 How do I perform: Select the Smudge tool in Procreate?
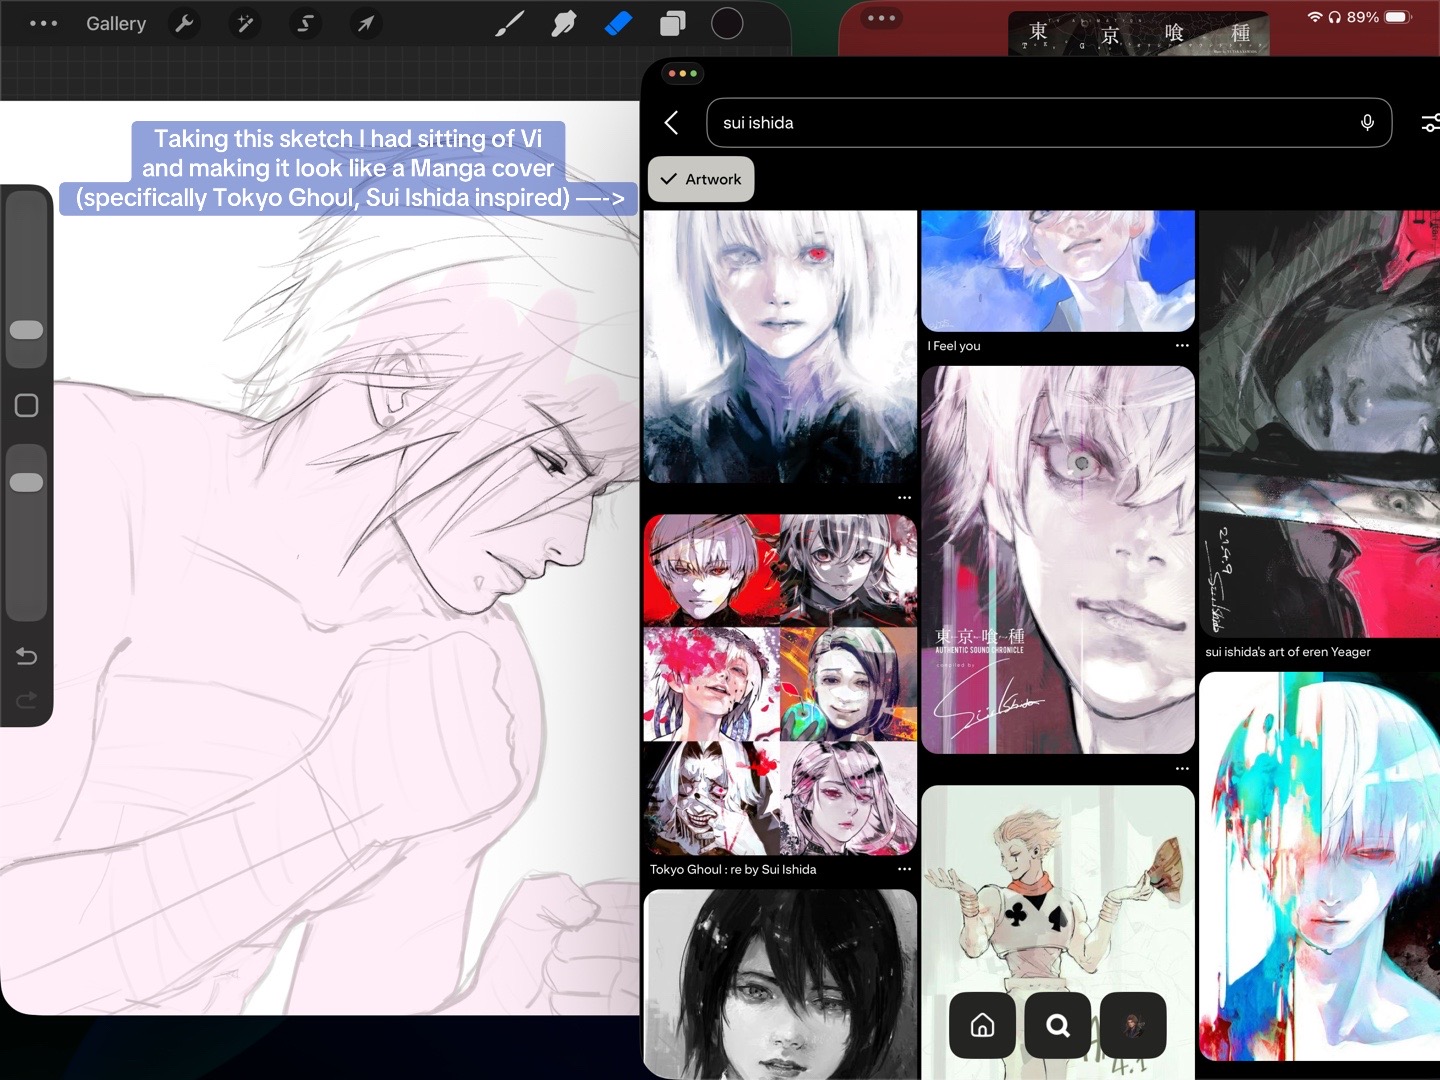tap(564, 23)
